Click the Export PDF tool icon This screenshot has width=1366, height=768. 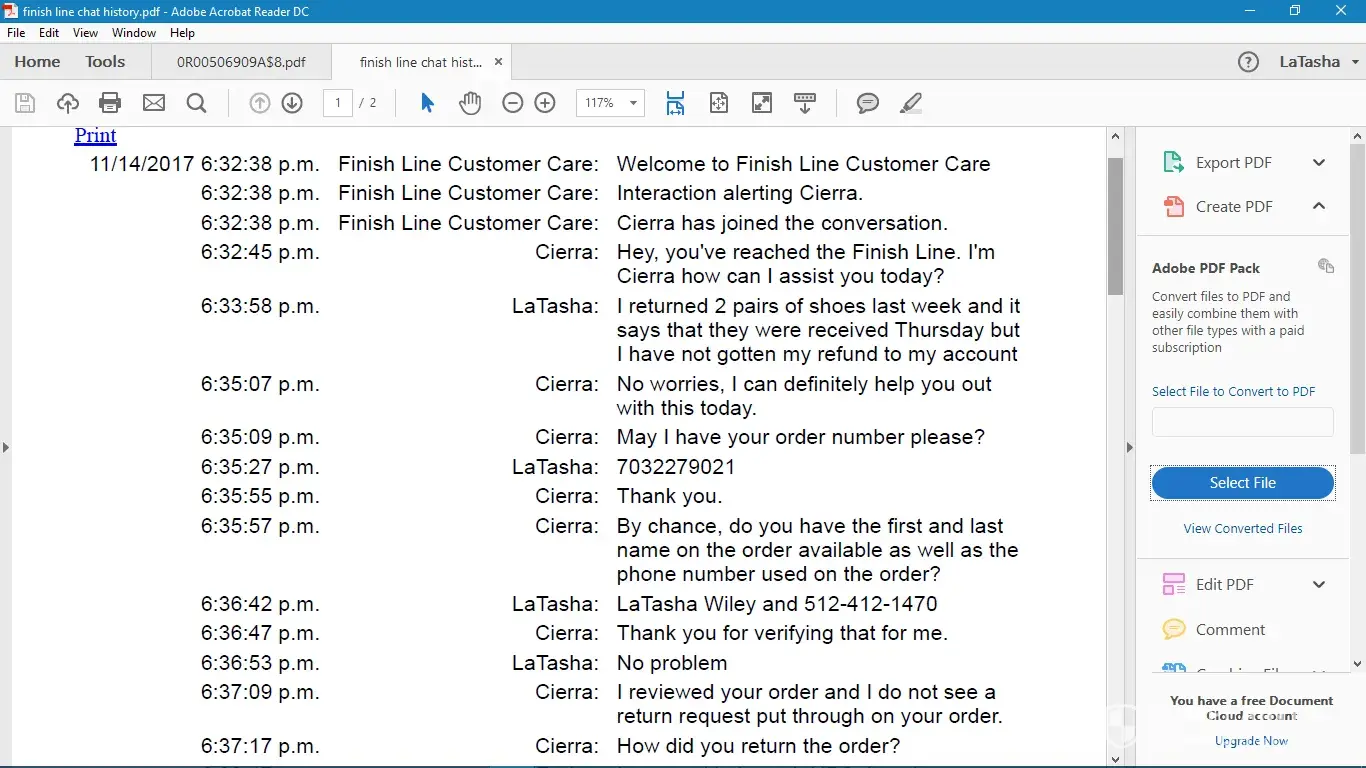[1173, 163]
